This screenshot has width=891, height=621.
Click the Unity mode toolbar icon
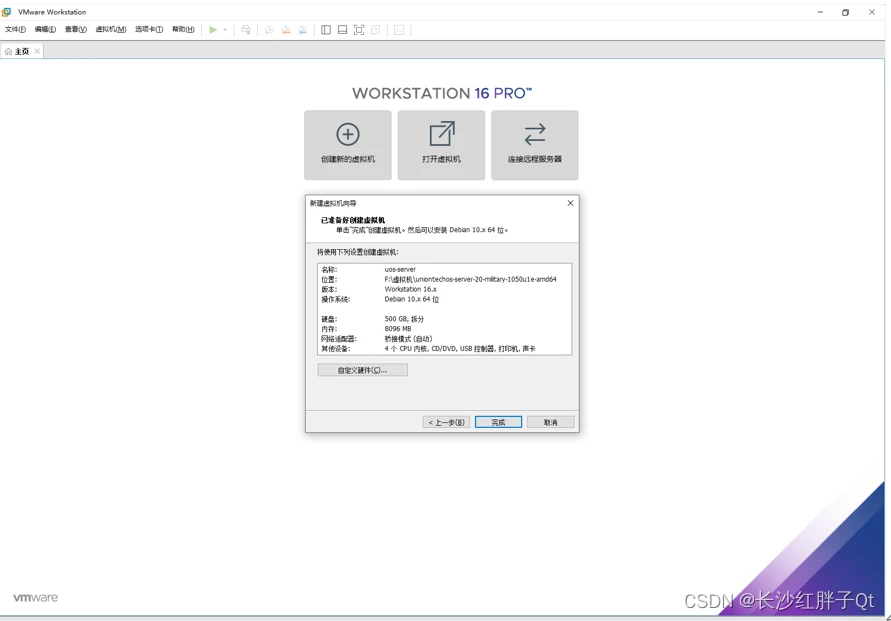(375, 30)
